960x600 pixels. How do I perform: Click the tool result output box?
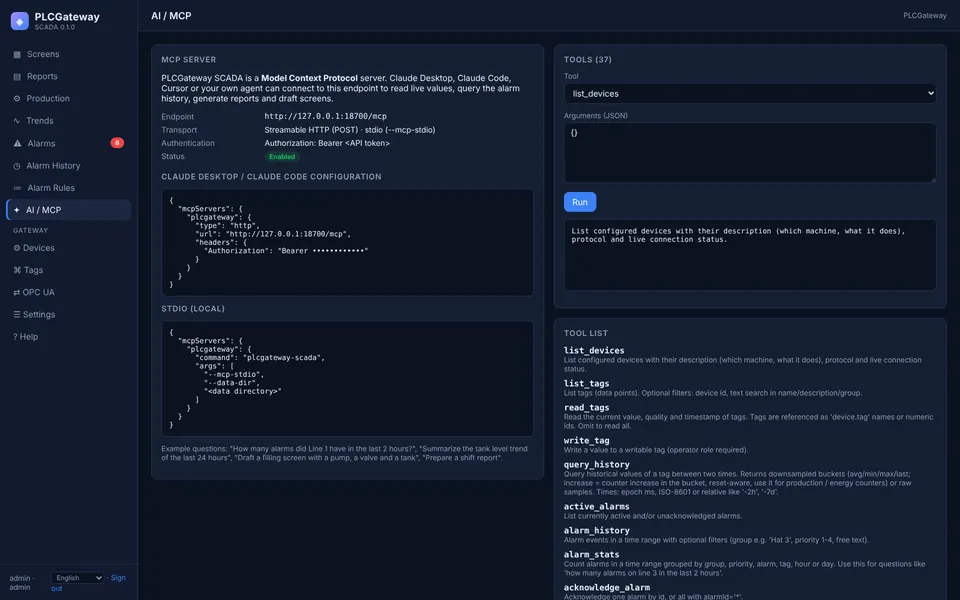(x=749, y=254)
